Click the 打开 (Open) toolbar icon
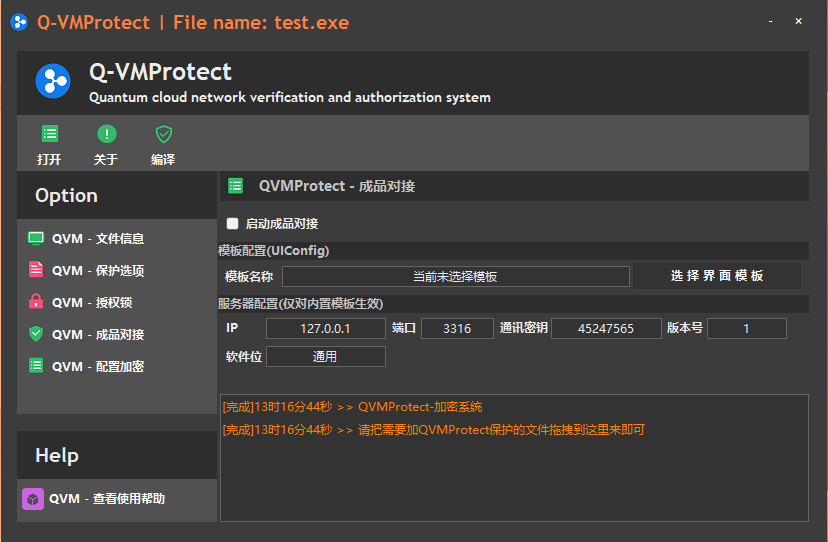Image resolution: width=828 pixels, height=542 pixels. tap(49, 135)
